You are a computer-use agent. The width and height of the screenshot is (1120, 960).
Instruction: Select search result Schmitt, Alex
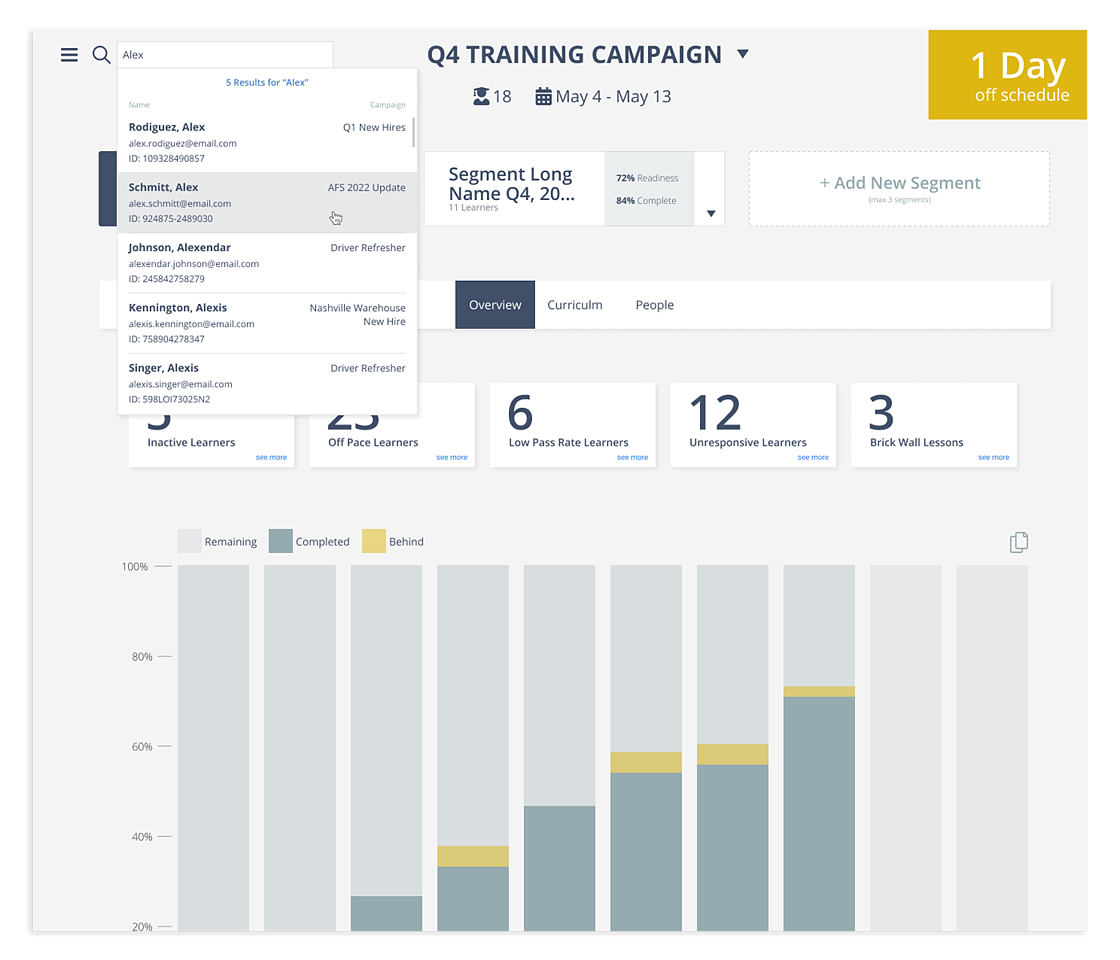point(267,202)
